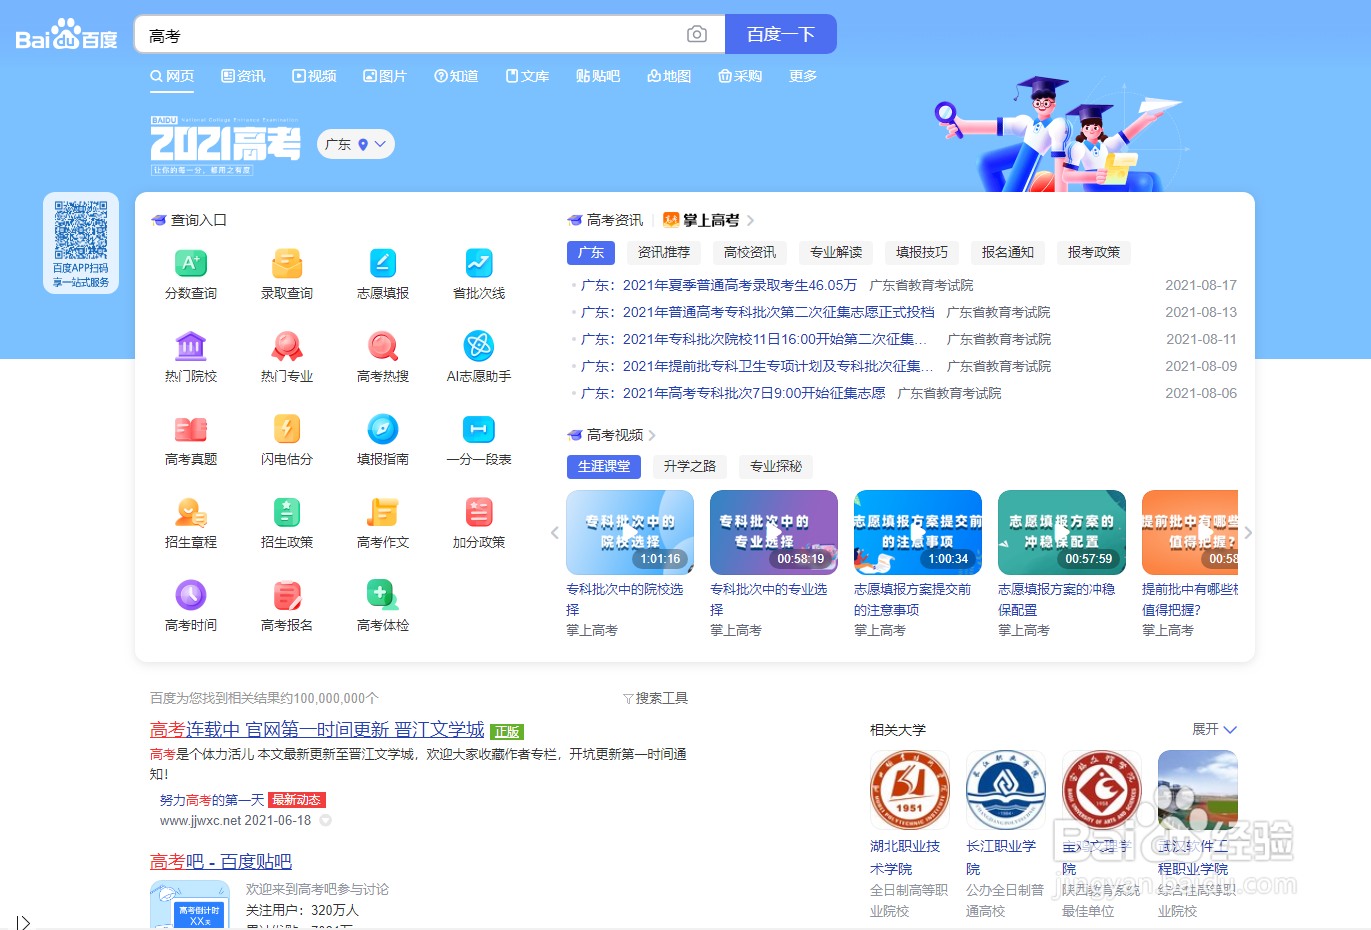Switch to the 视频 search tab
The image size is (1371, 930).
coord(314,76)
